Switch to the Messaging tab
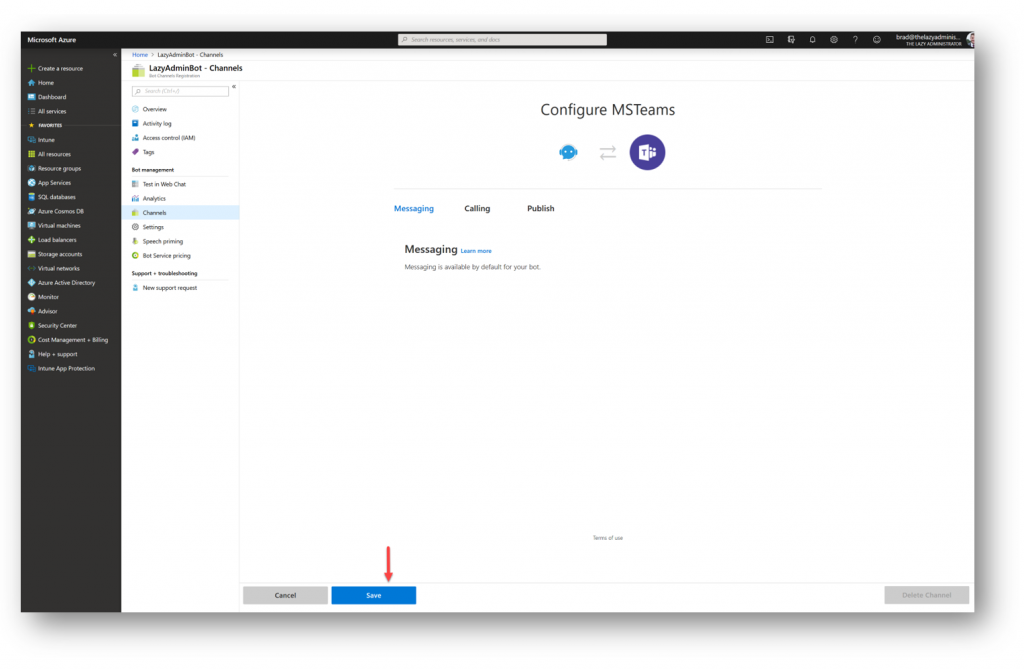The image size is (1024, 670). (x=414, y=209)
